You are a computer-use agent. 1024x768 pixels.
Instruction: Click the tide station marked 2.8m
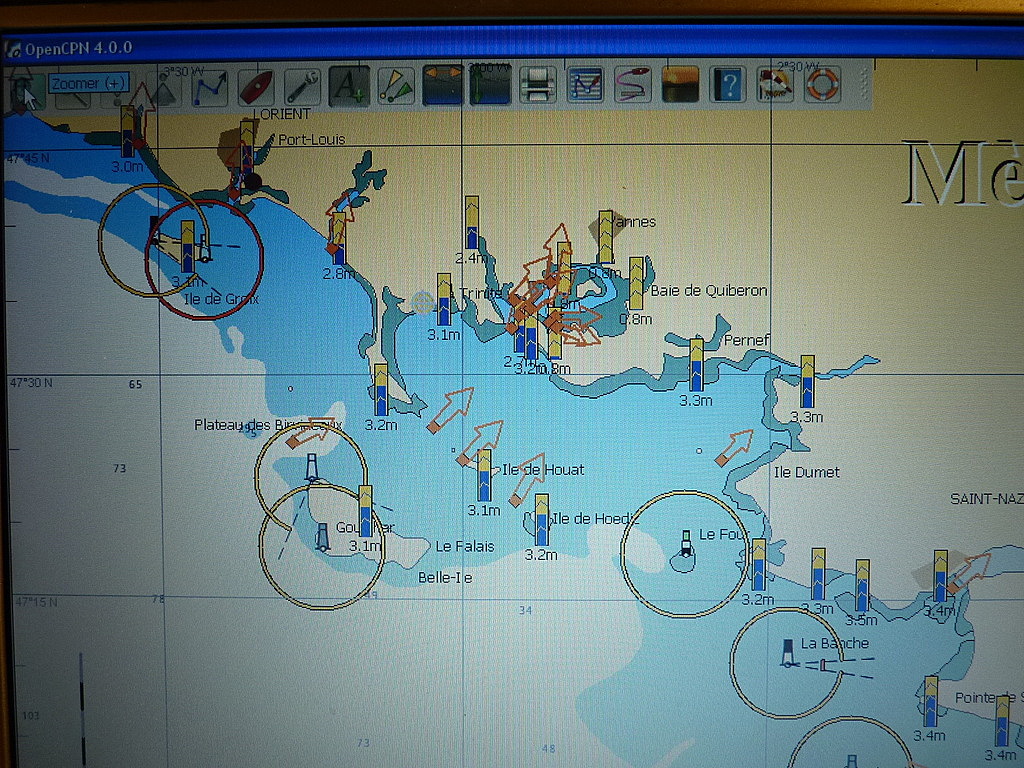pos(338,238)
